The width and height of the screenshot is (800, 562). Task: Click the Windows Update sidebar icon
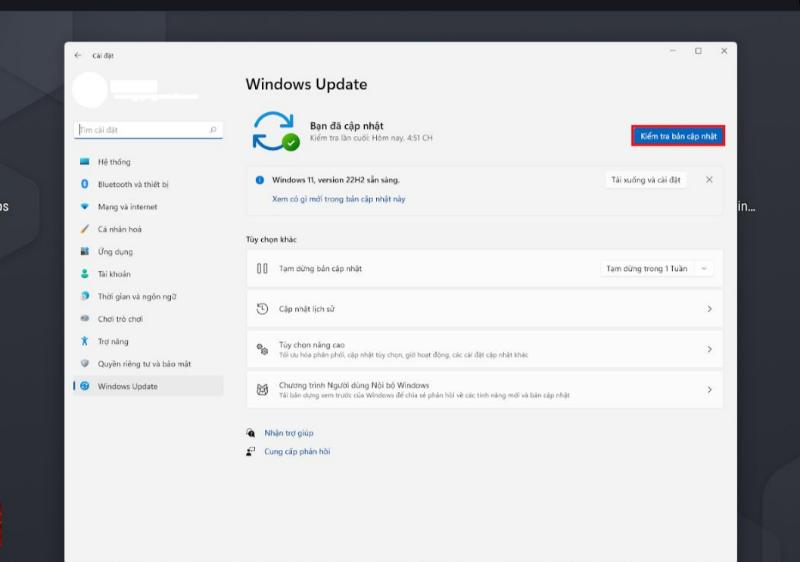point(85,386)
